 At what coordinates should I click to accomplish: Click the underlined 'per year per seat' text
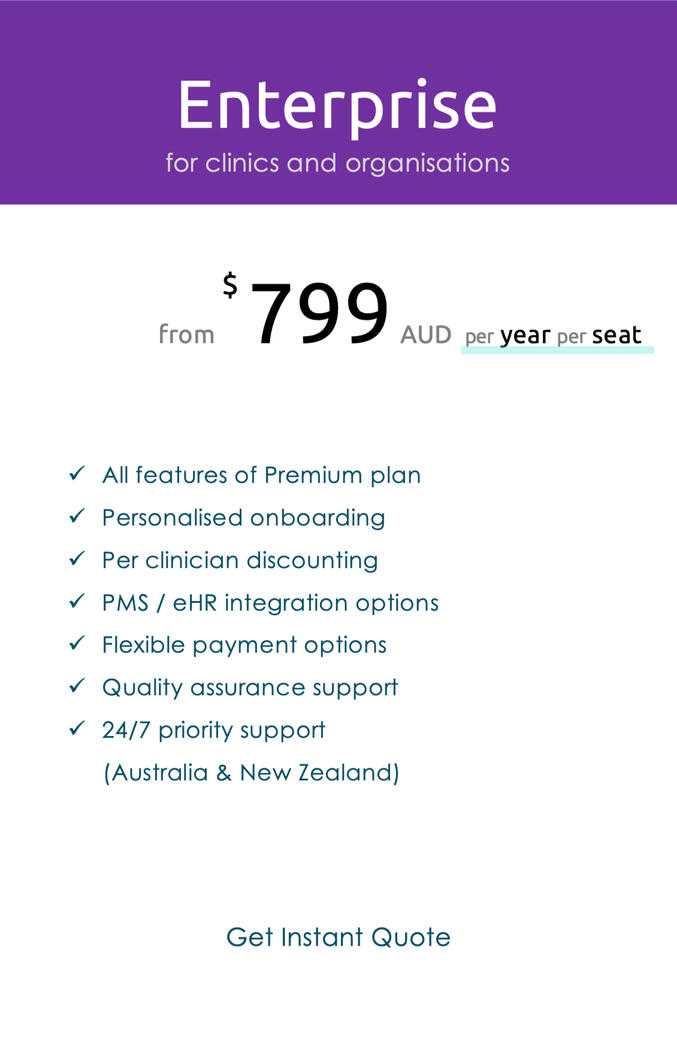pyautogui.click(x=554, y=336)
